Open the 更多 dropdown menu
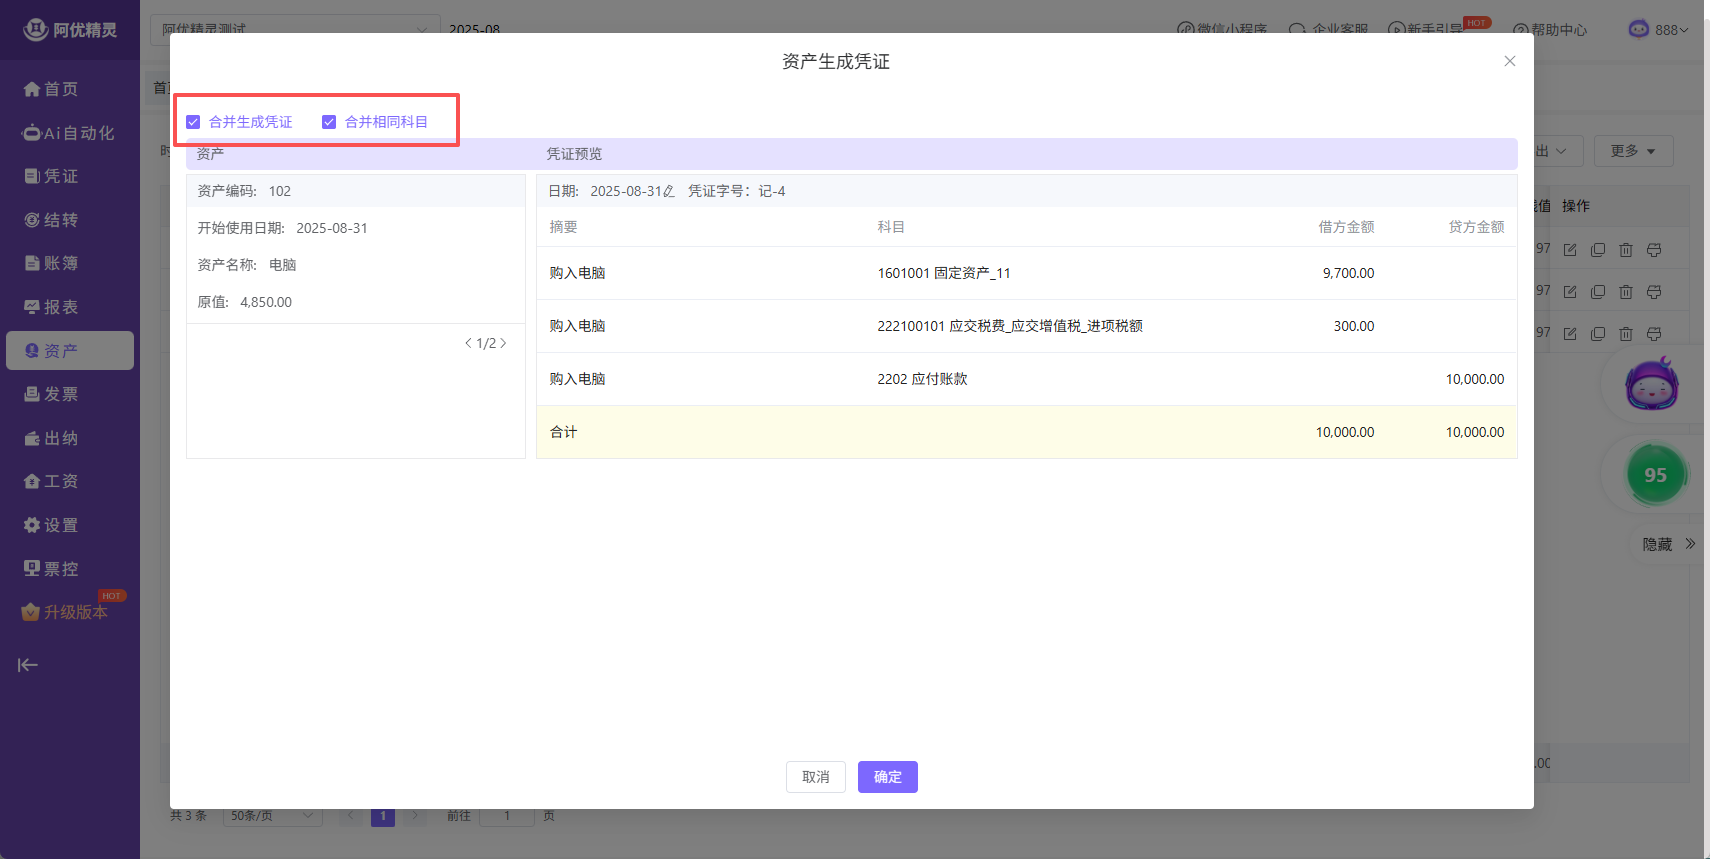The image size is (1710, 859). (1632, 151)
